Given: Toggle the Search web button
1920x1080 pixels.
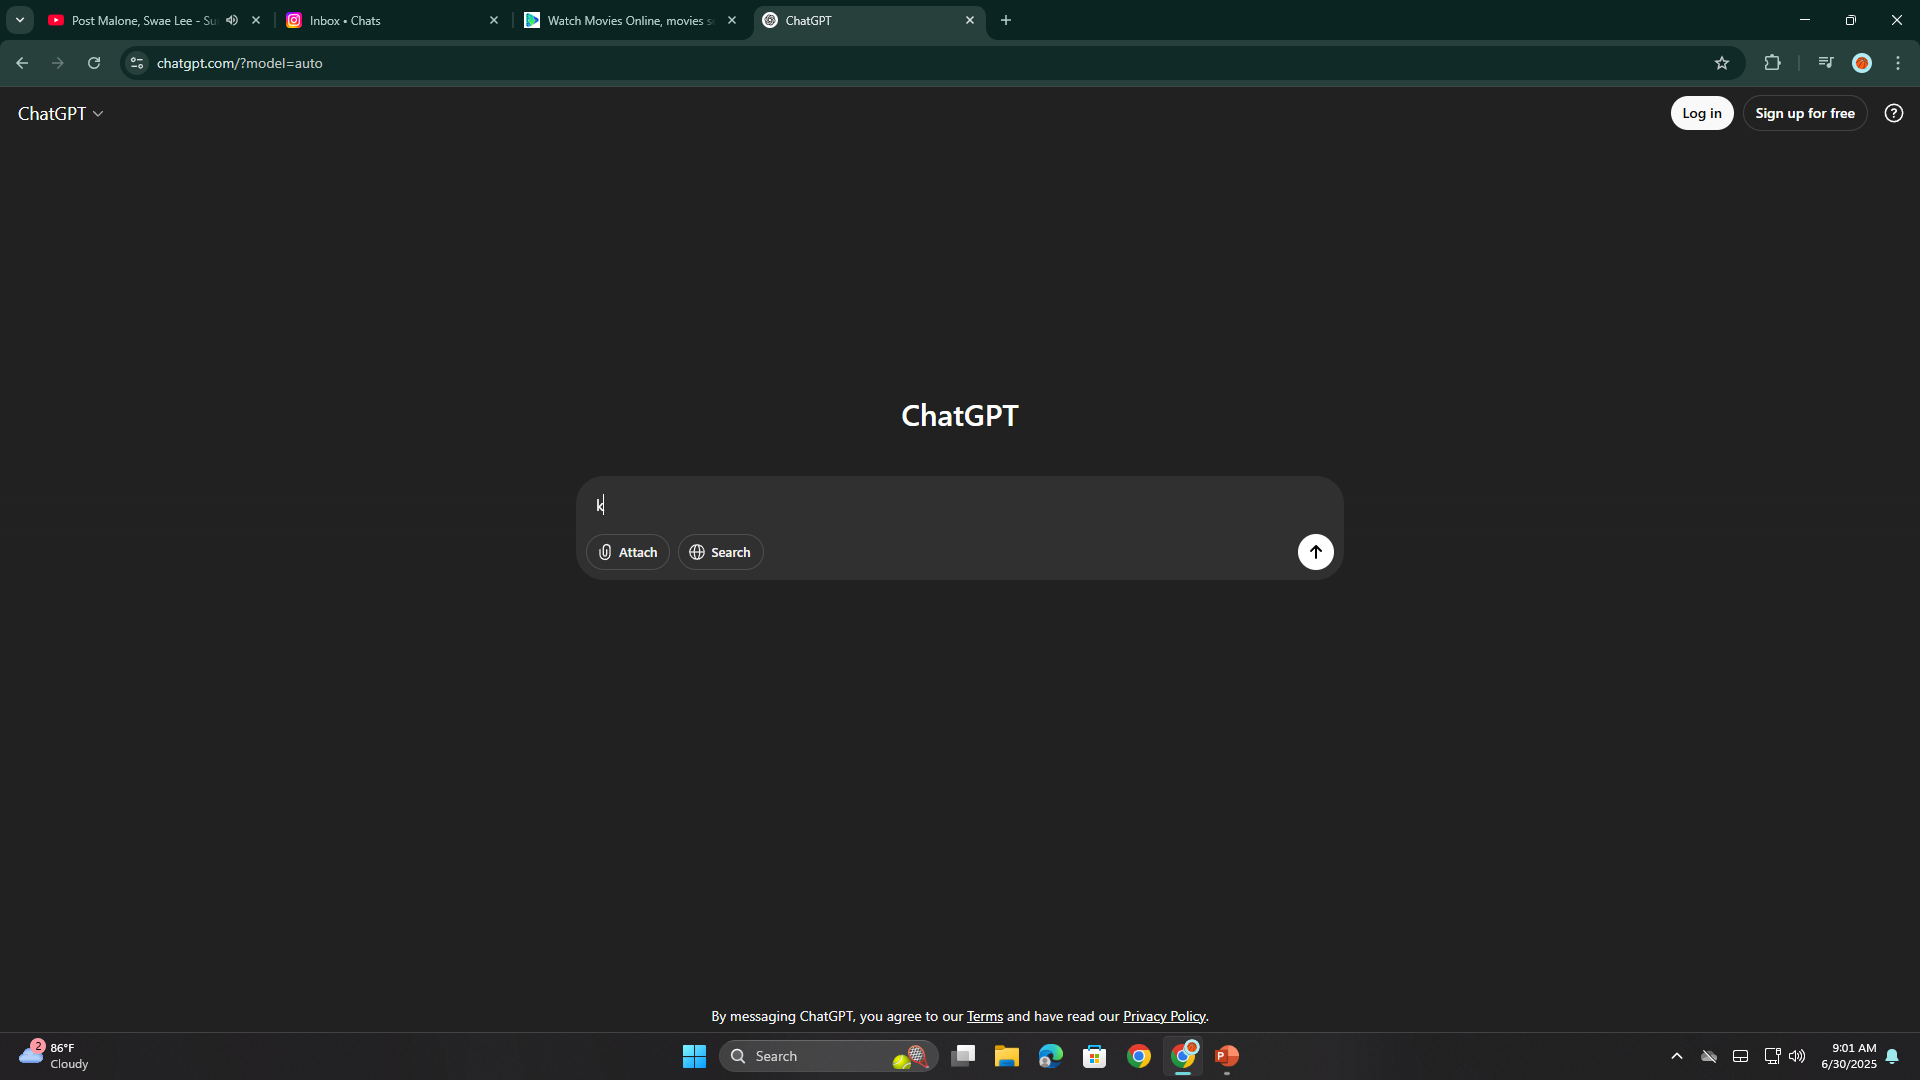Looking at the screenshot, I should pos(720,552).
